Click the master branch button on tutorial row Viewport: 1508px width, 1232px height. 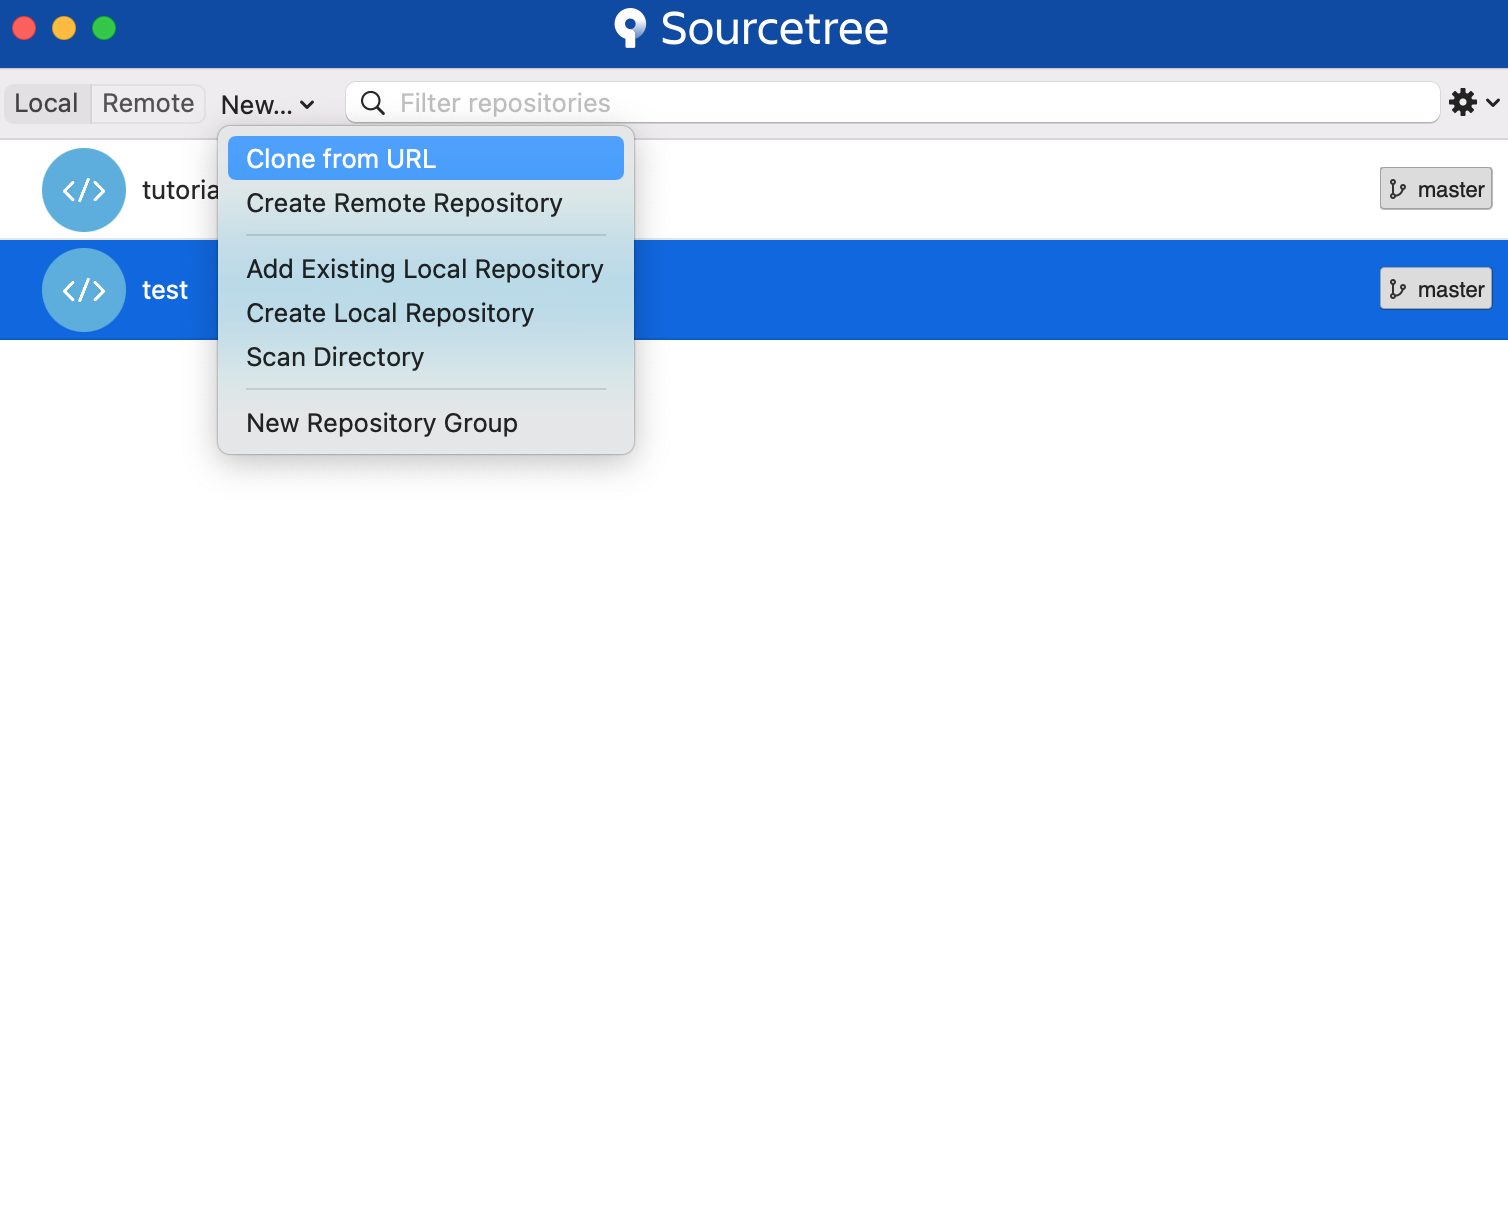(x=1436, y=189)
